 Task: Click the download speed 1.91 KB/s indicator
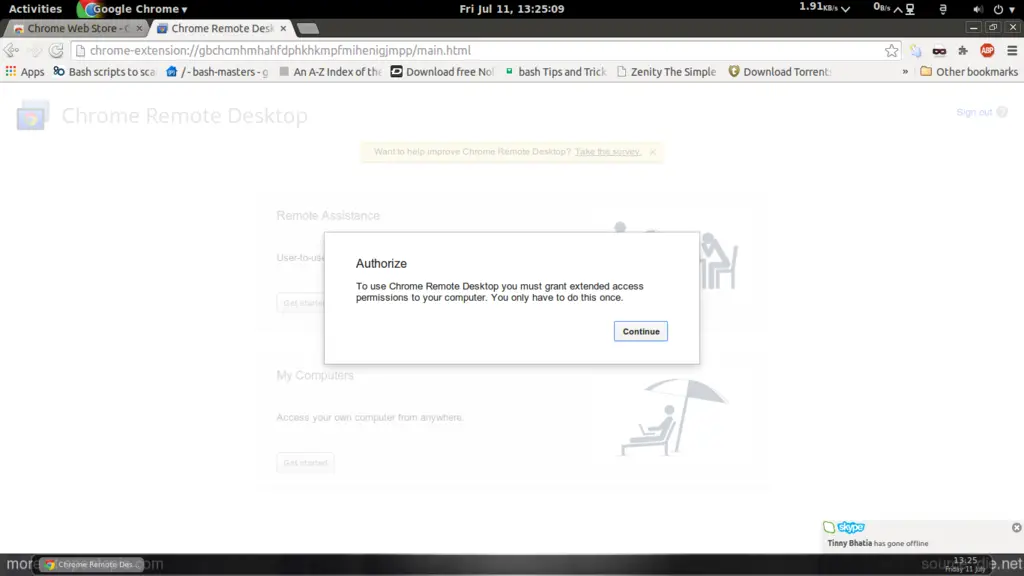coord(825,8)
